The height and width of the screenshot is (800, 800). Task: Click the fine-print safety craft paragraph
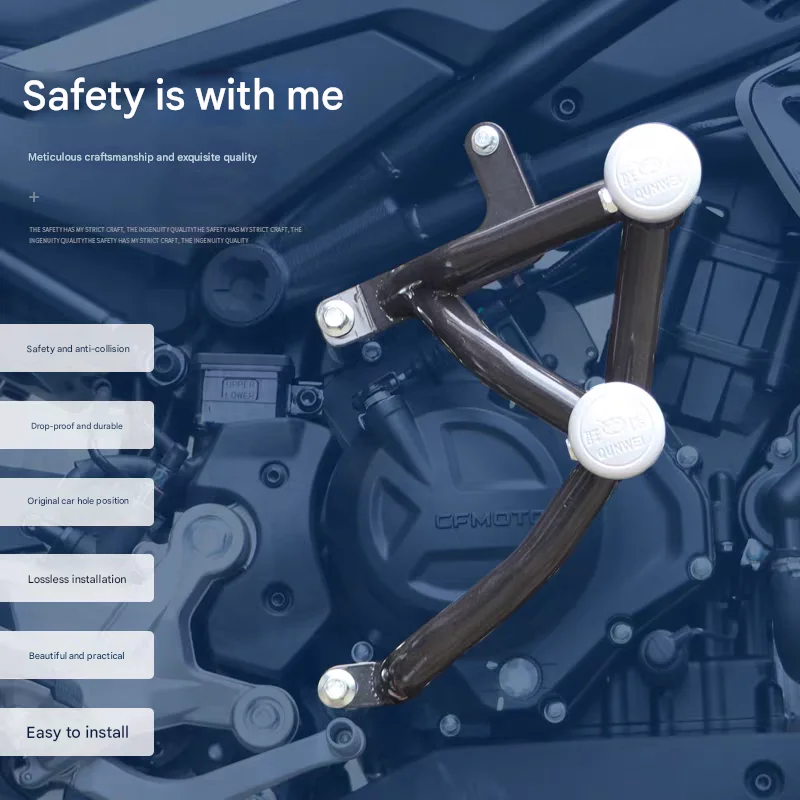pyautogui.click(x=165, y=235)
